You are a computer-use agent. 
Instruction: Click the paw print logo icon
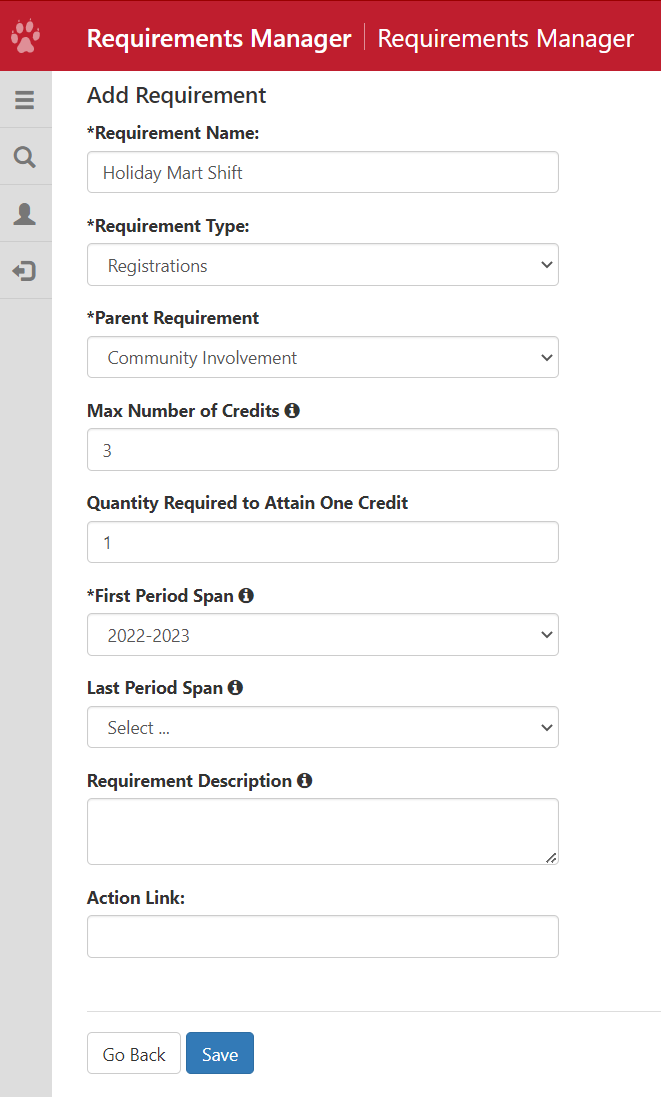[25, 37]
